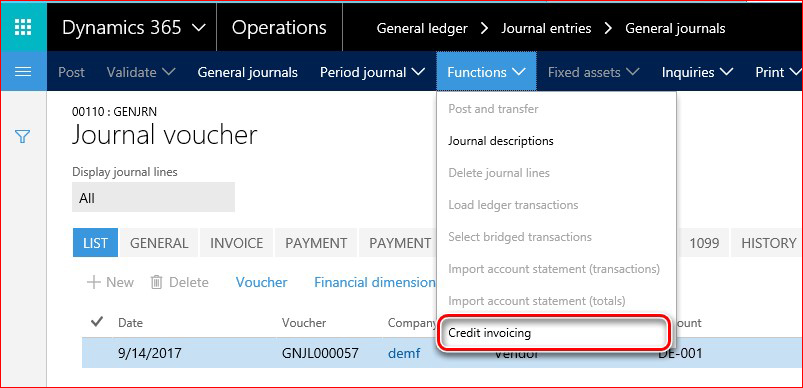
Task: Open the demf company link
Action: (x=404, y=353)
